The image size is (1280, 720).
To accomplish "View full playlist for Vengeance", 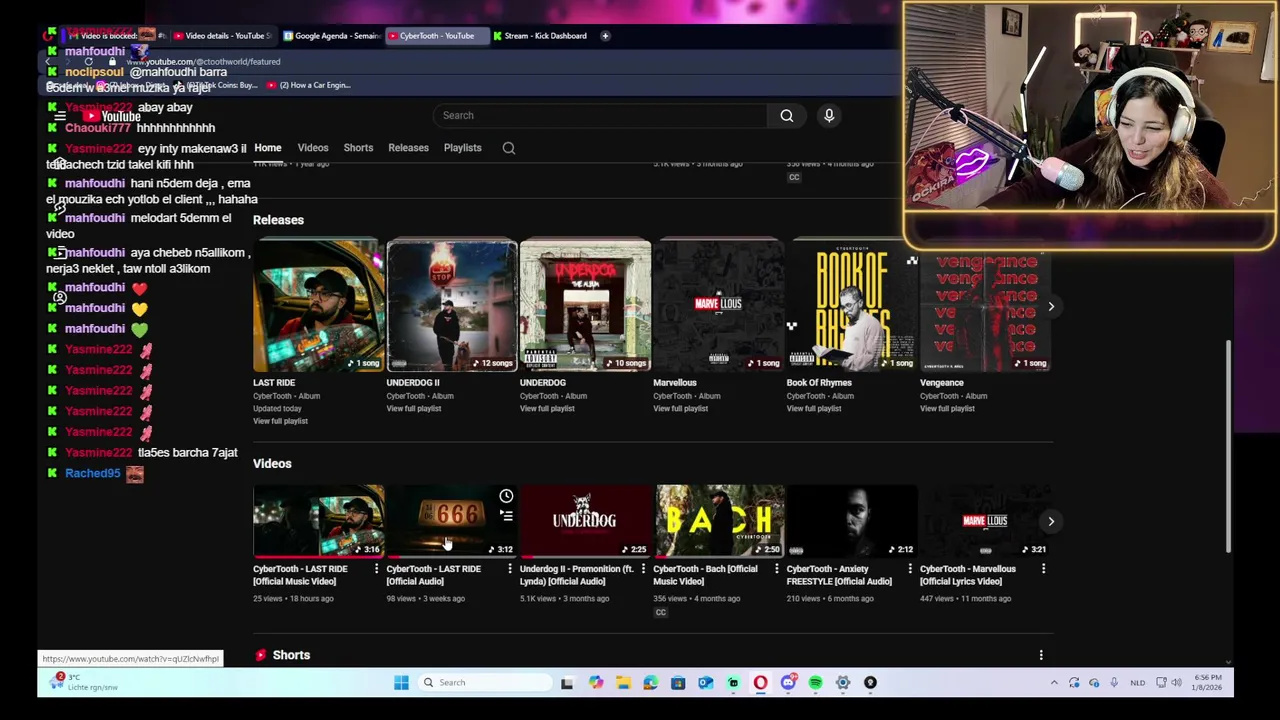I will (x=947, y=409).
